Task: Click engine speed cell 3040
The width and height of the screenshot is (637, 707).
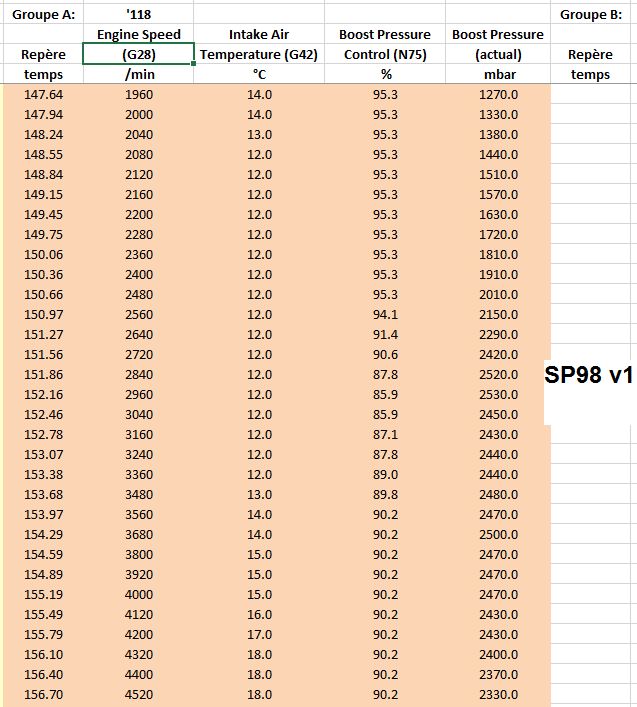Action: 138,414
